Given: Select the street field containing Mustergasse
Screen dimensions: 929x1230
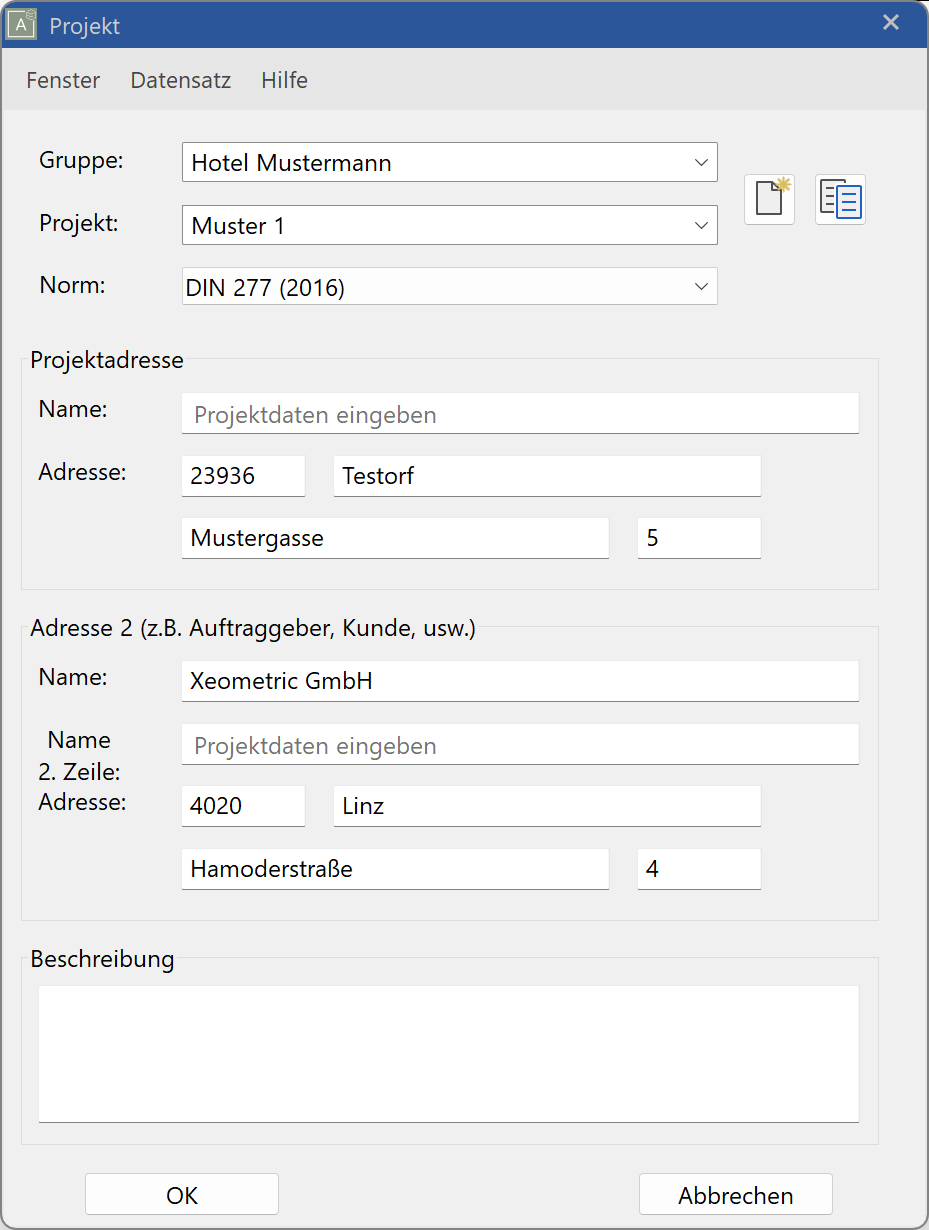Looking at the screenshot, I should point(395,537).
